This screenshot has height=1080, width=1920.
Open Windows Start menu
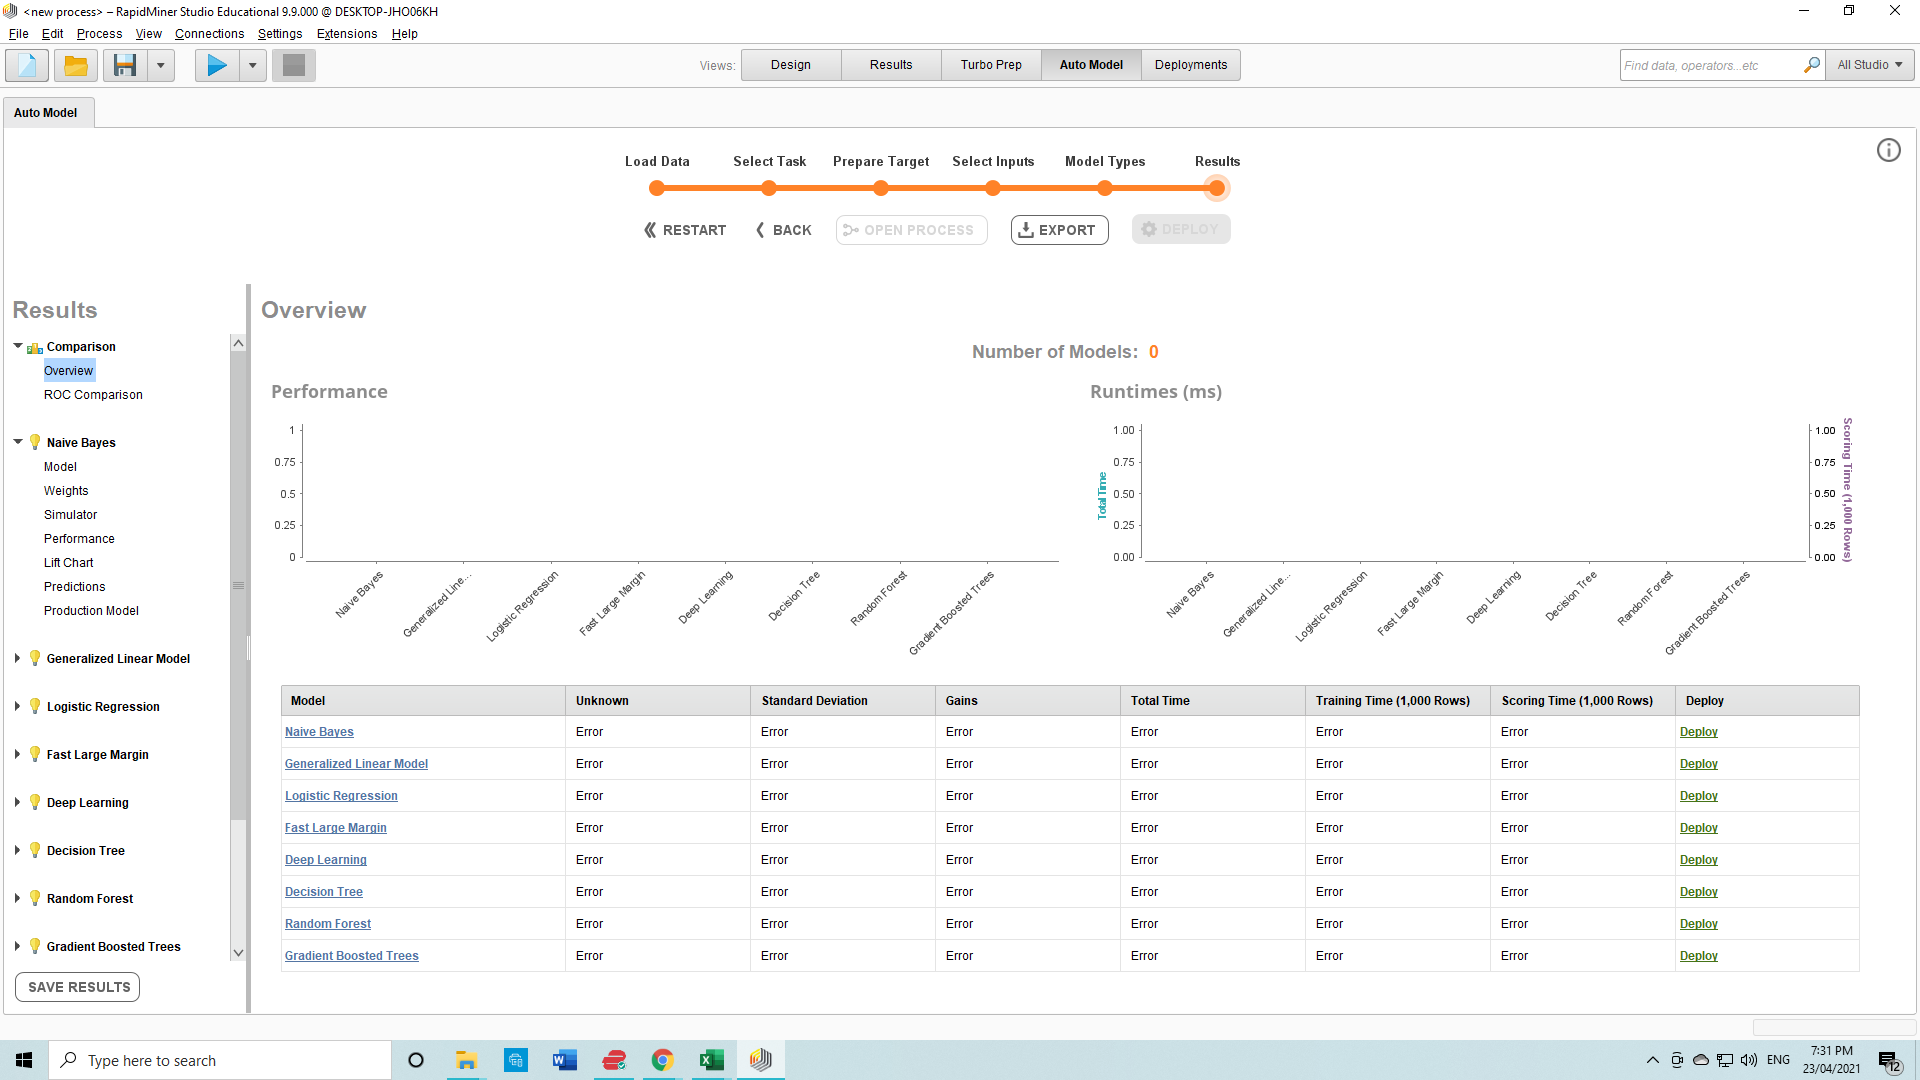24,1060
